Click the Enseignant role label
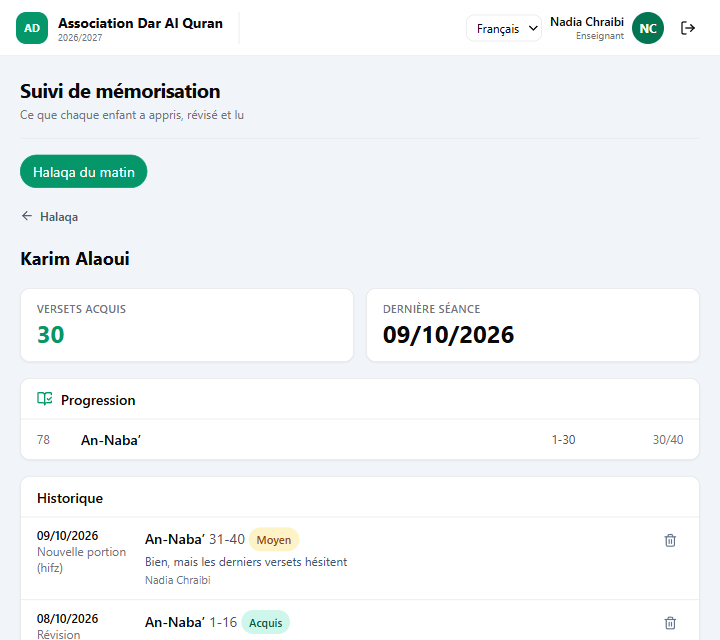 coord(600,36)
